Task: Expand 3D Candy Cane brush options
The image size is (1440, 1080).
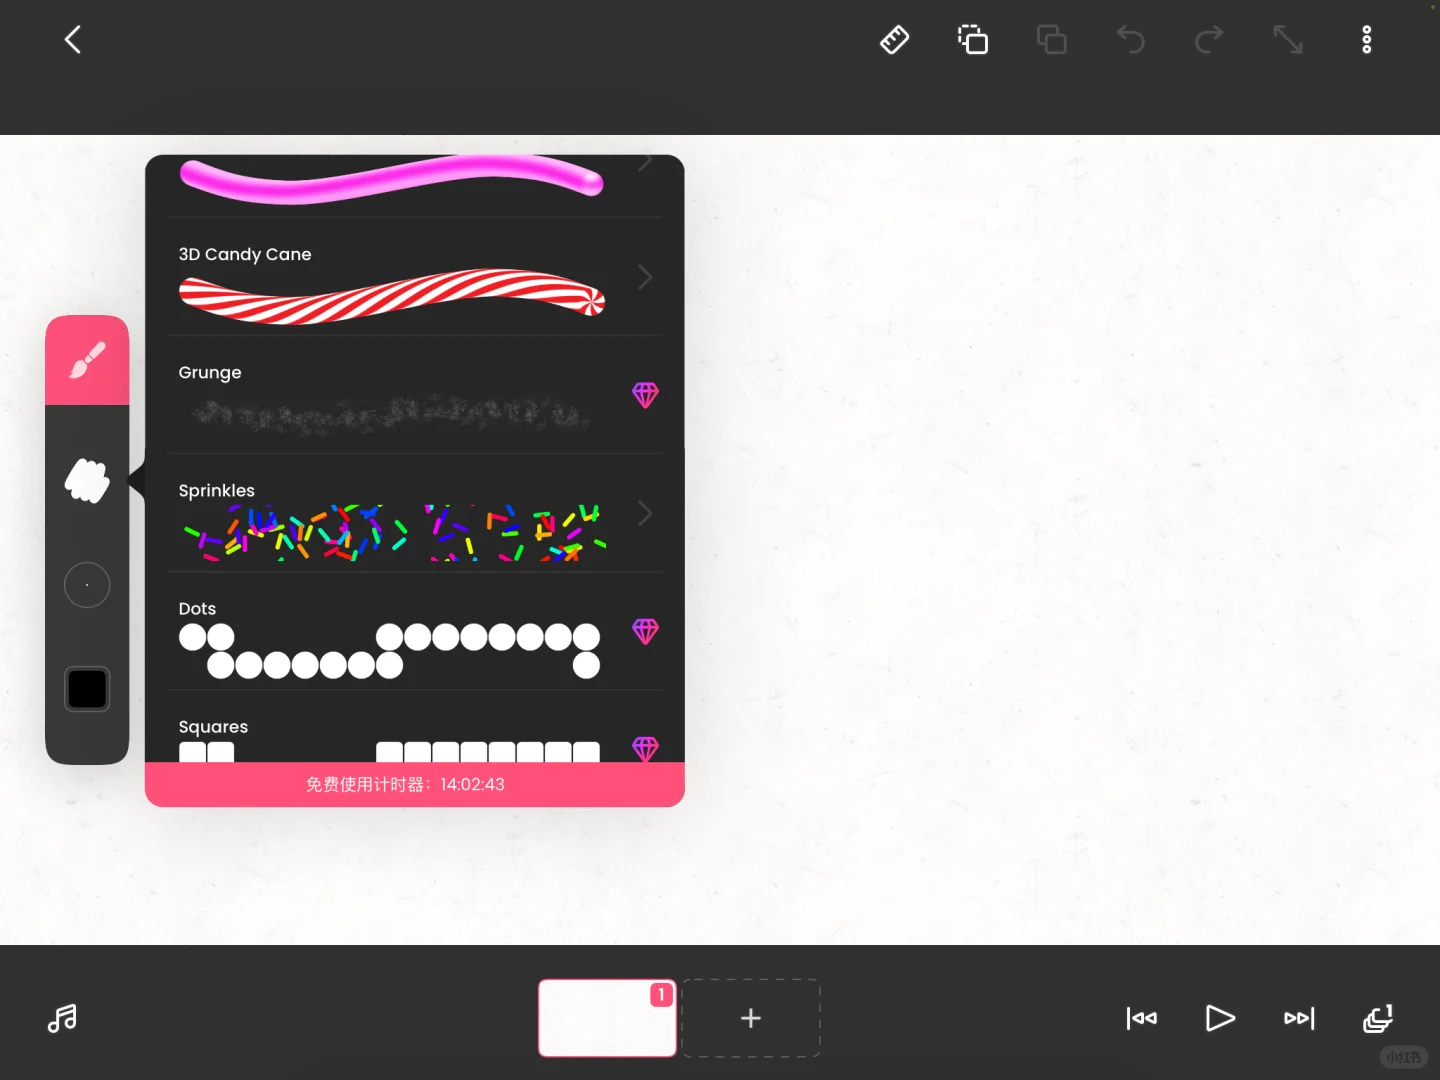Action: pyautogui.click(x=645, y=277)
